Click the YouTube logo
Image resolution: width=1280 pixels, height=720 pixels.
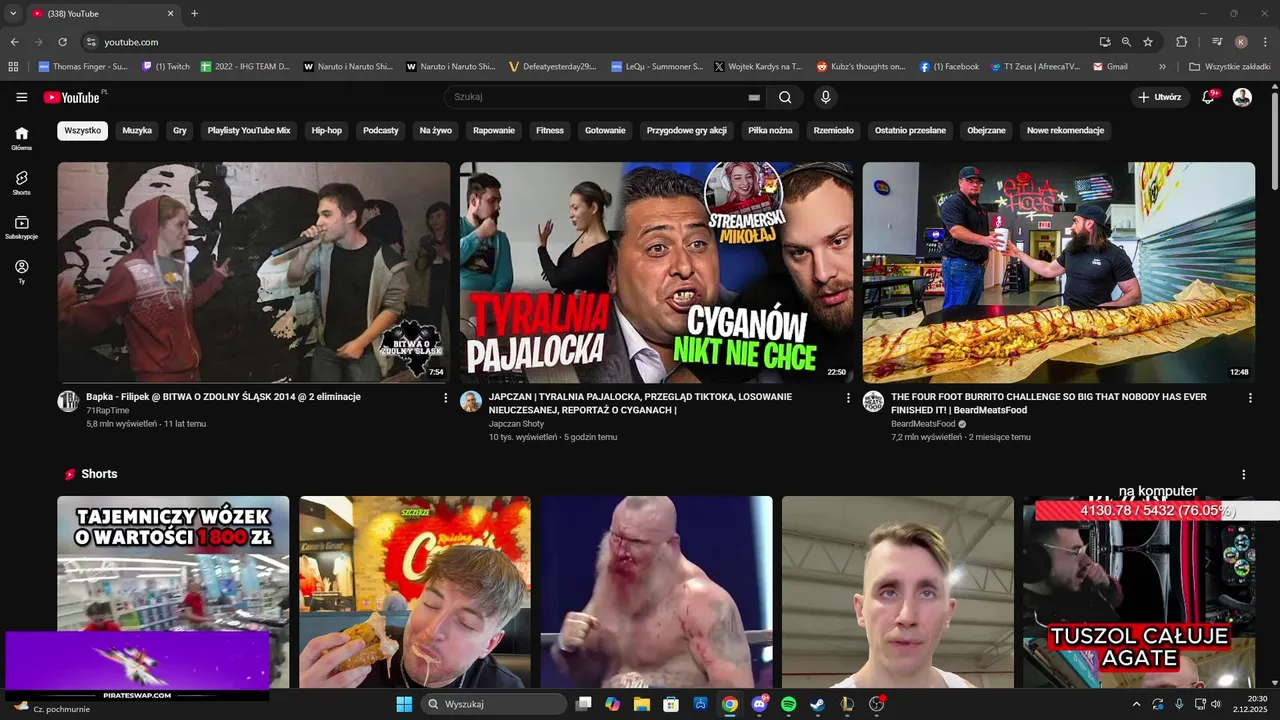(72, 97)
